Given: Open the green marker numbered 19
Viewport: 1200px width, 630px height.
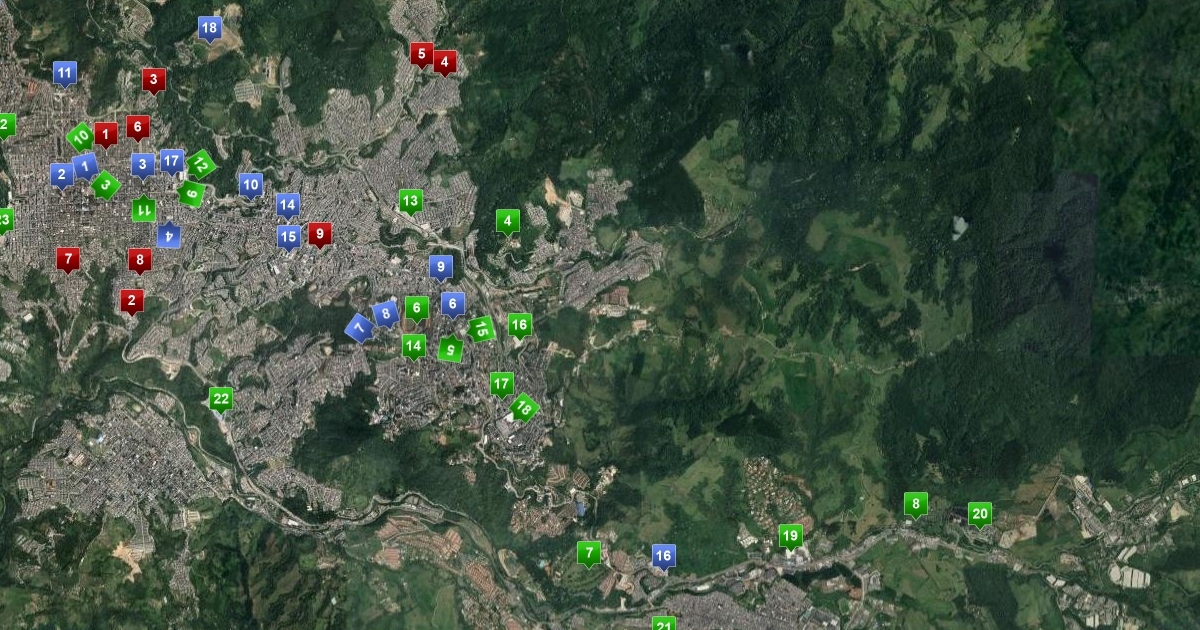Looking at the screenshot, I should pyautogui.click(x=790, y=536).
